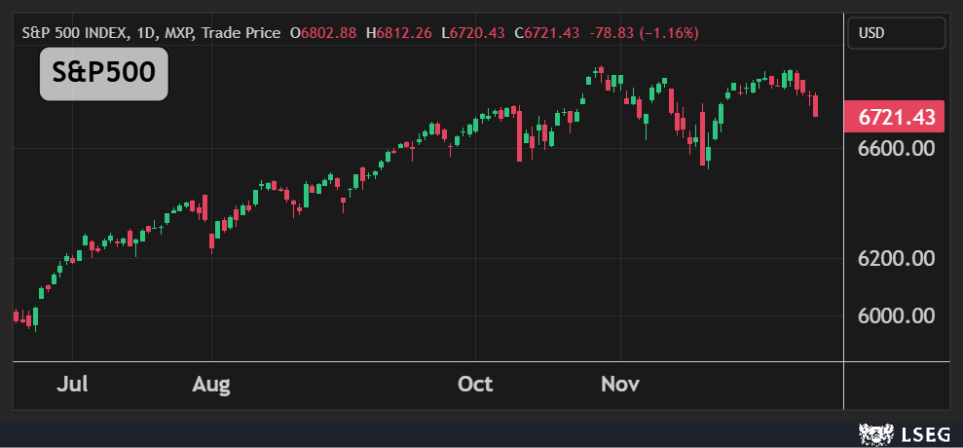Click the current price tag 6721.43

coord(896,117)
